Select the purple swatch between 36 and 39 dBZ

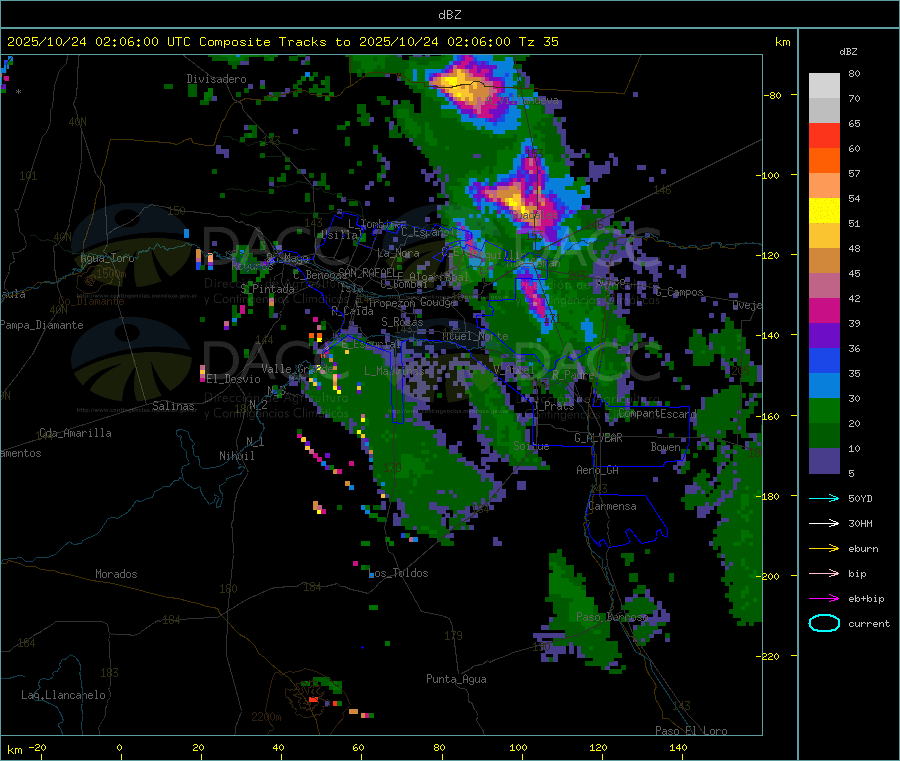click(824, 336)
